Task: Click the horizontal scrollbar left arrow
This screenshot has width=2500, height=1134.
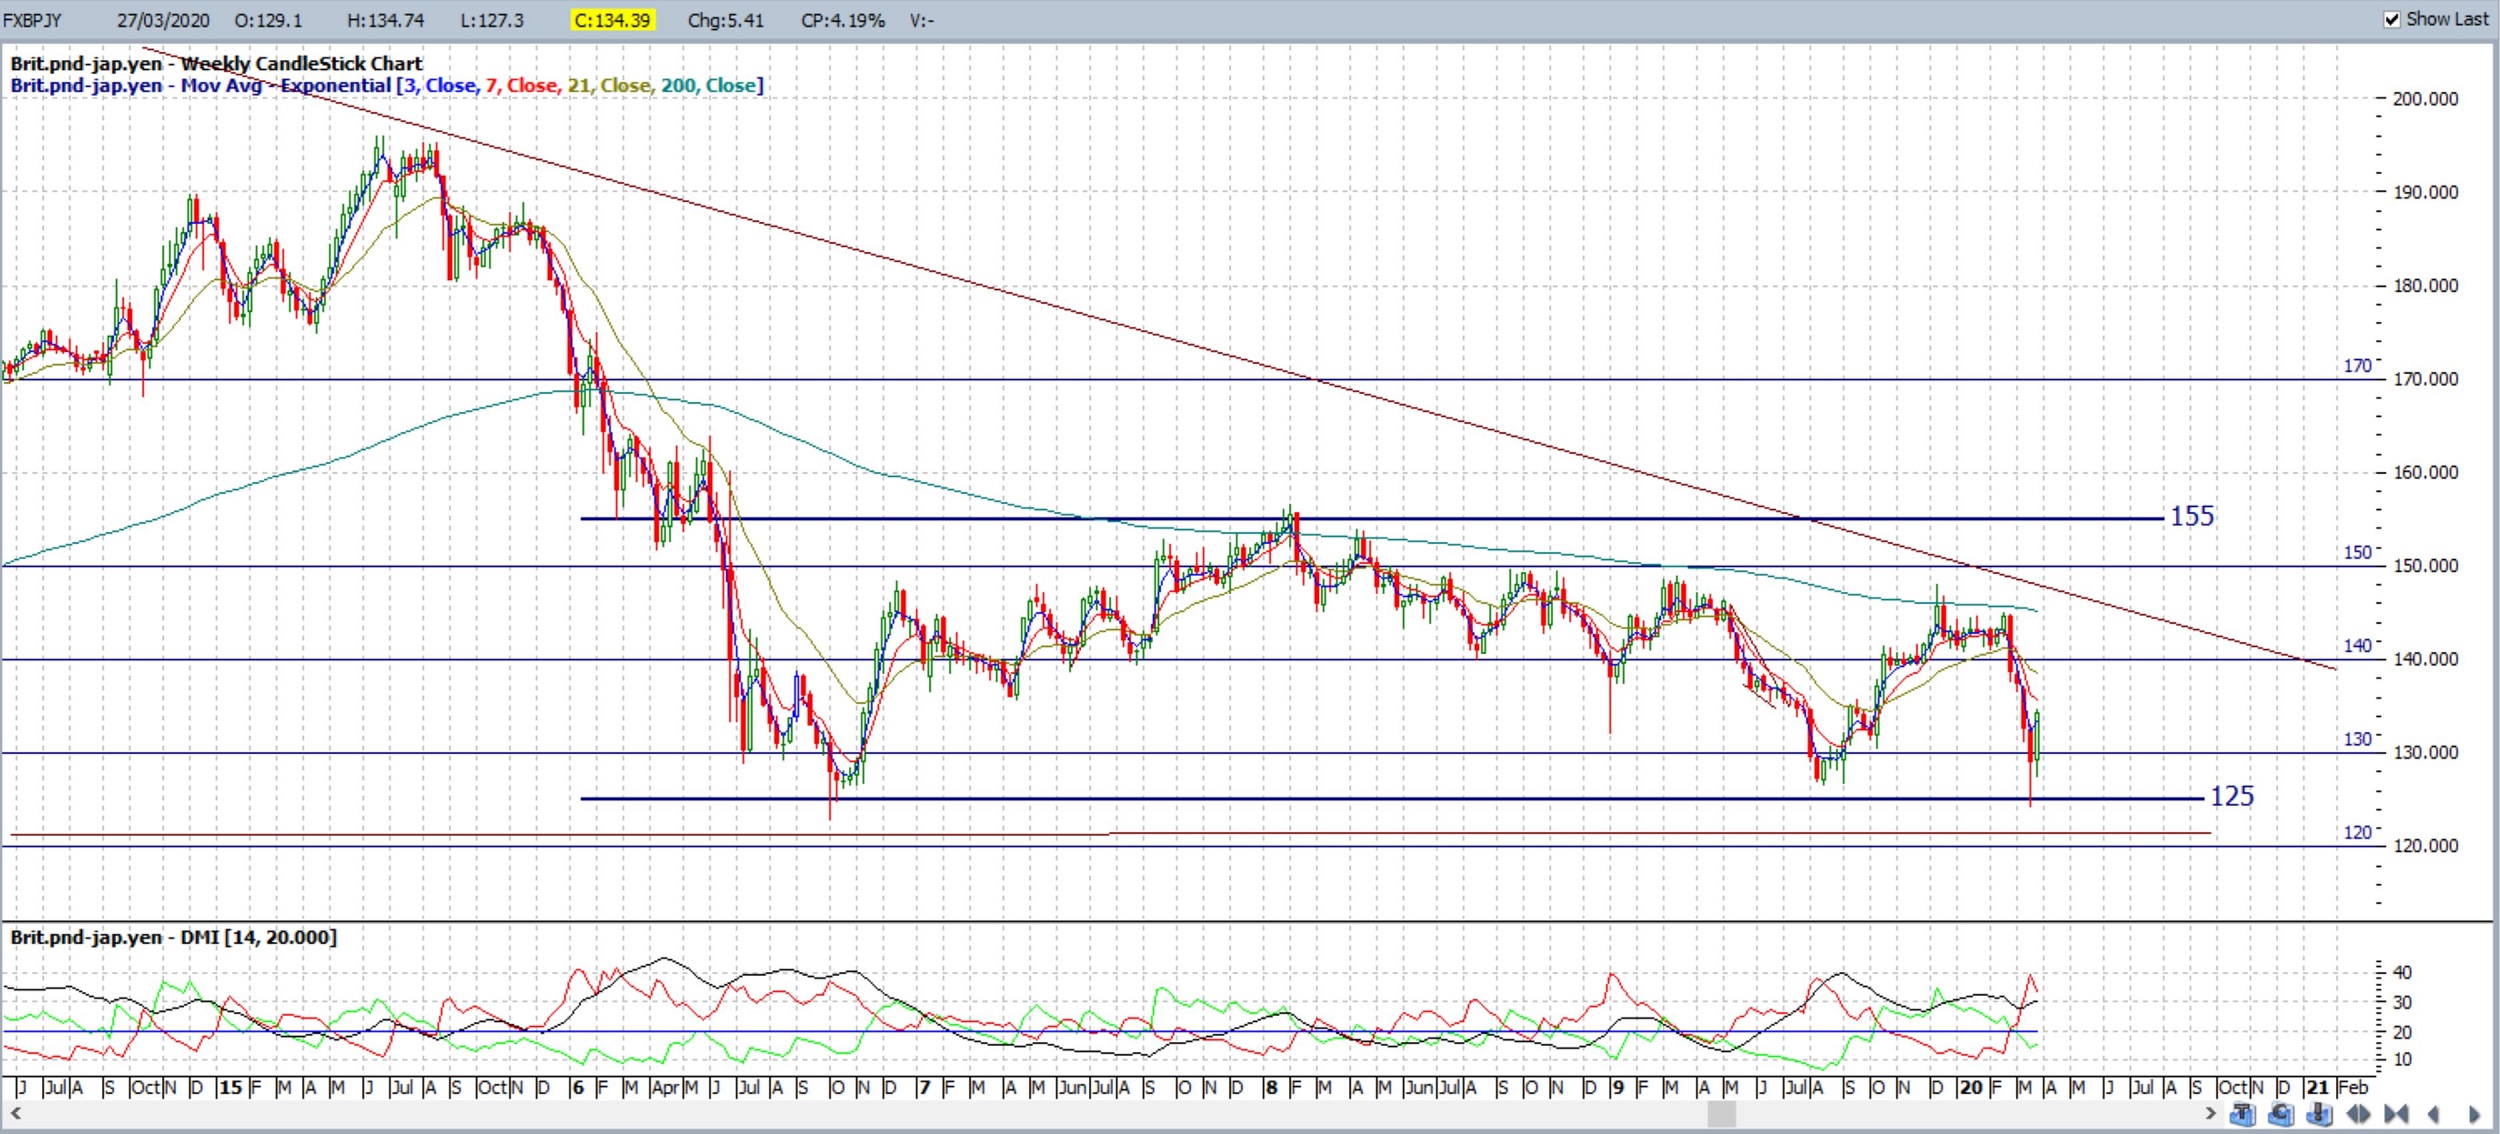Action: (x=15, y=1114)
